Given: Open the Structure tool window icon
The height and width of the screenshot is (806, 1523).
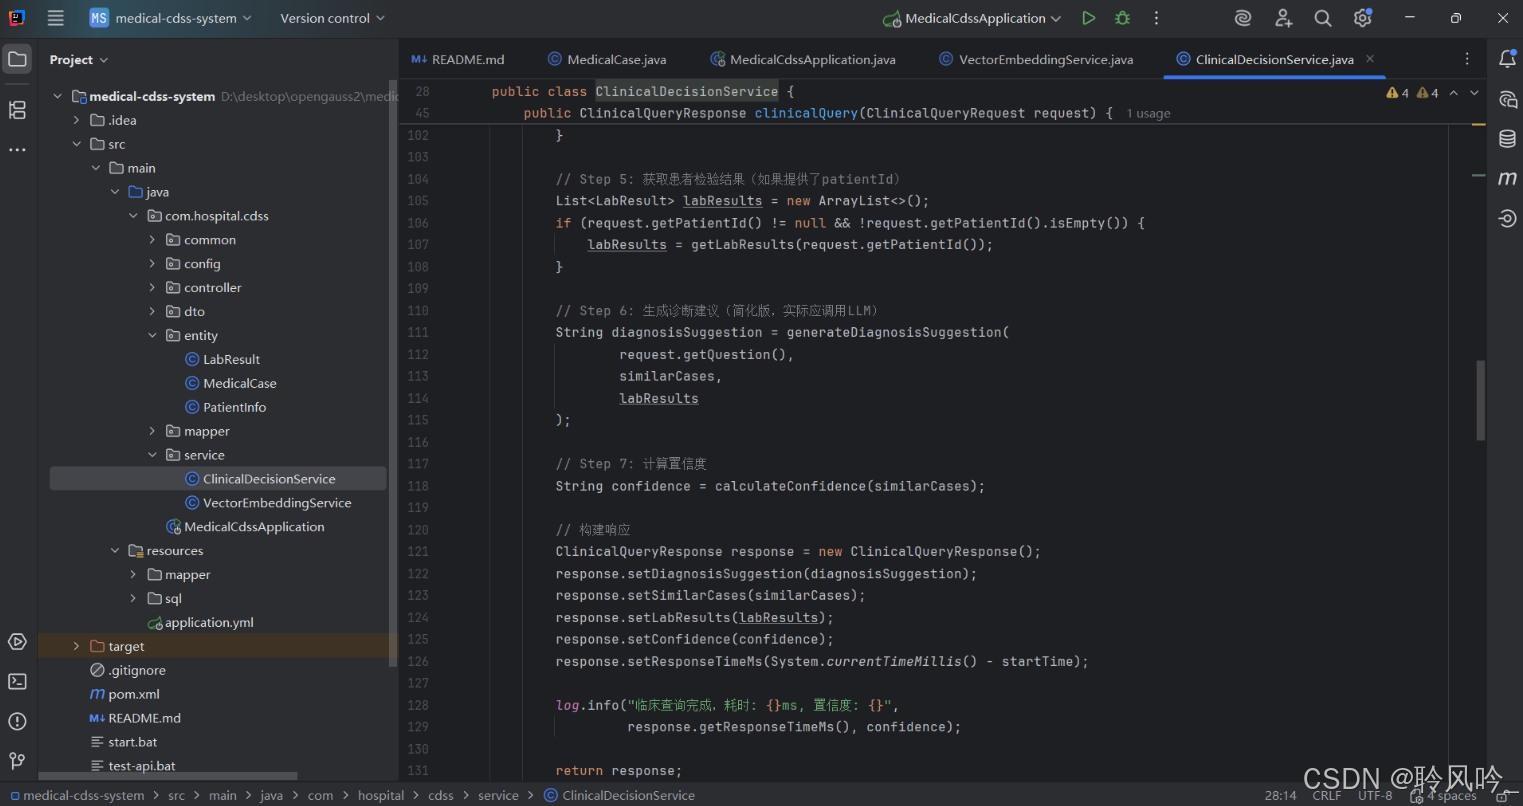Looking at the screenshot, I should [x=17, y=110].
